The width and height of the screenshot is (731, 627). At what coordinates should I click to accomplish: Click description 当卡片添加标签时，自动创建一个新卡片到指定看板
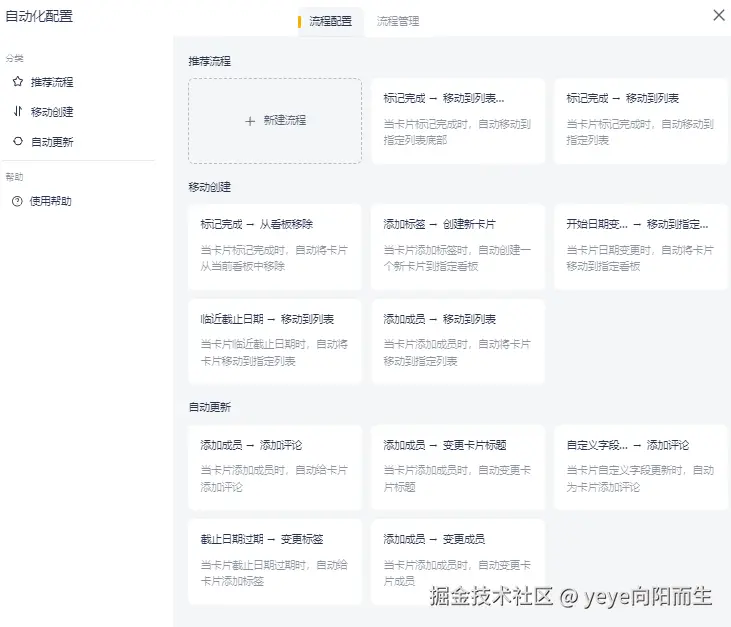click(457, 258)
